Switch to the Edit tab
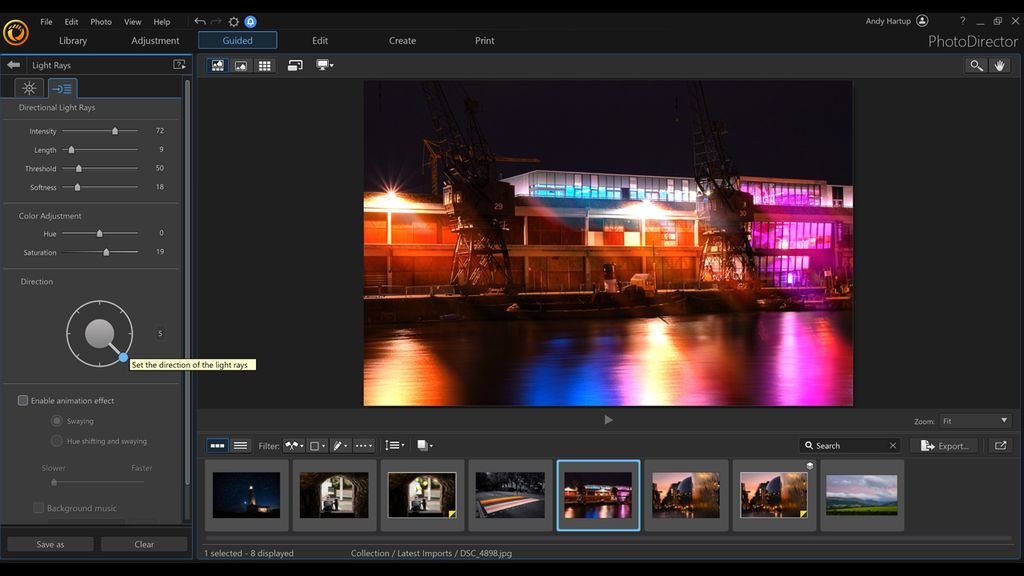Screen dimensions: 1024x576 click(x=320, y=40)
